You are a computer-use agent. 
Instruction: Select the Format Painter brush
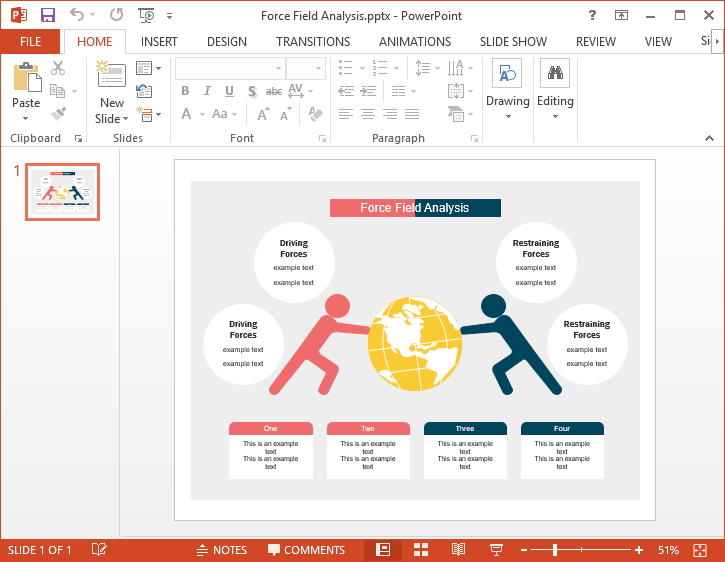tap(58, 114)
